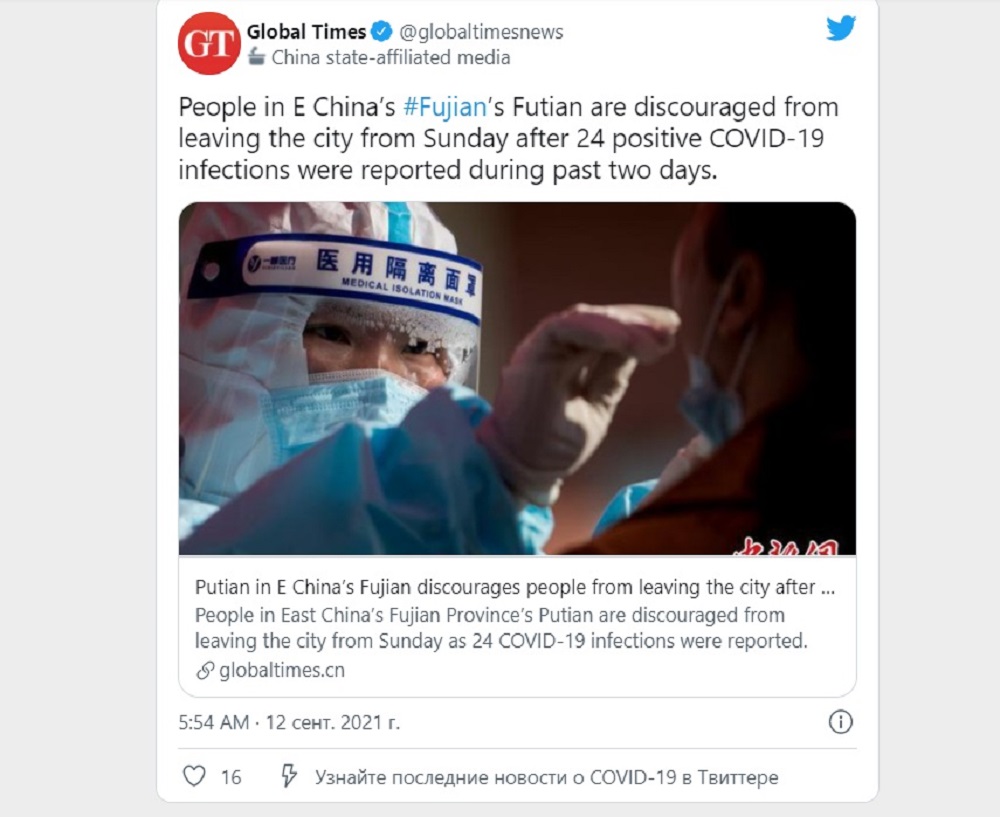The height and width of the screenshot is (817, 1000).
Task: Open the medical worker article photo
Action: (517, 378)
